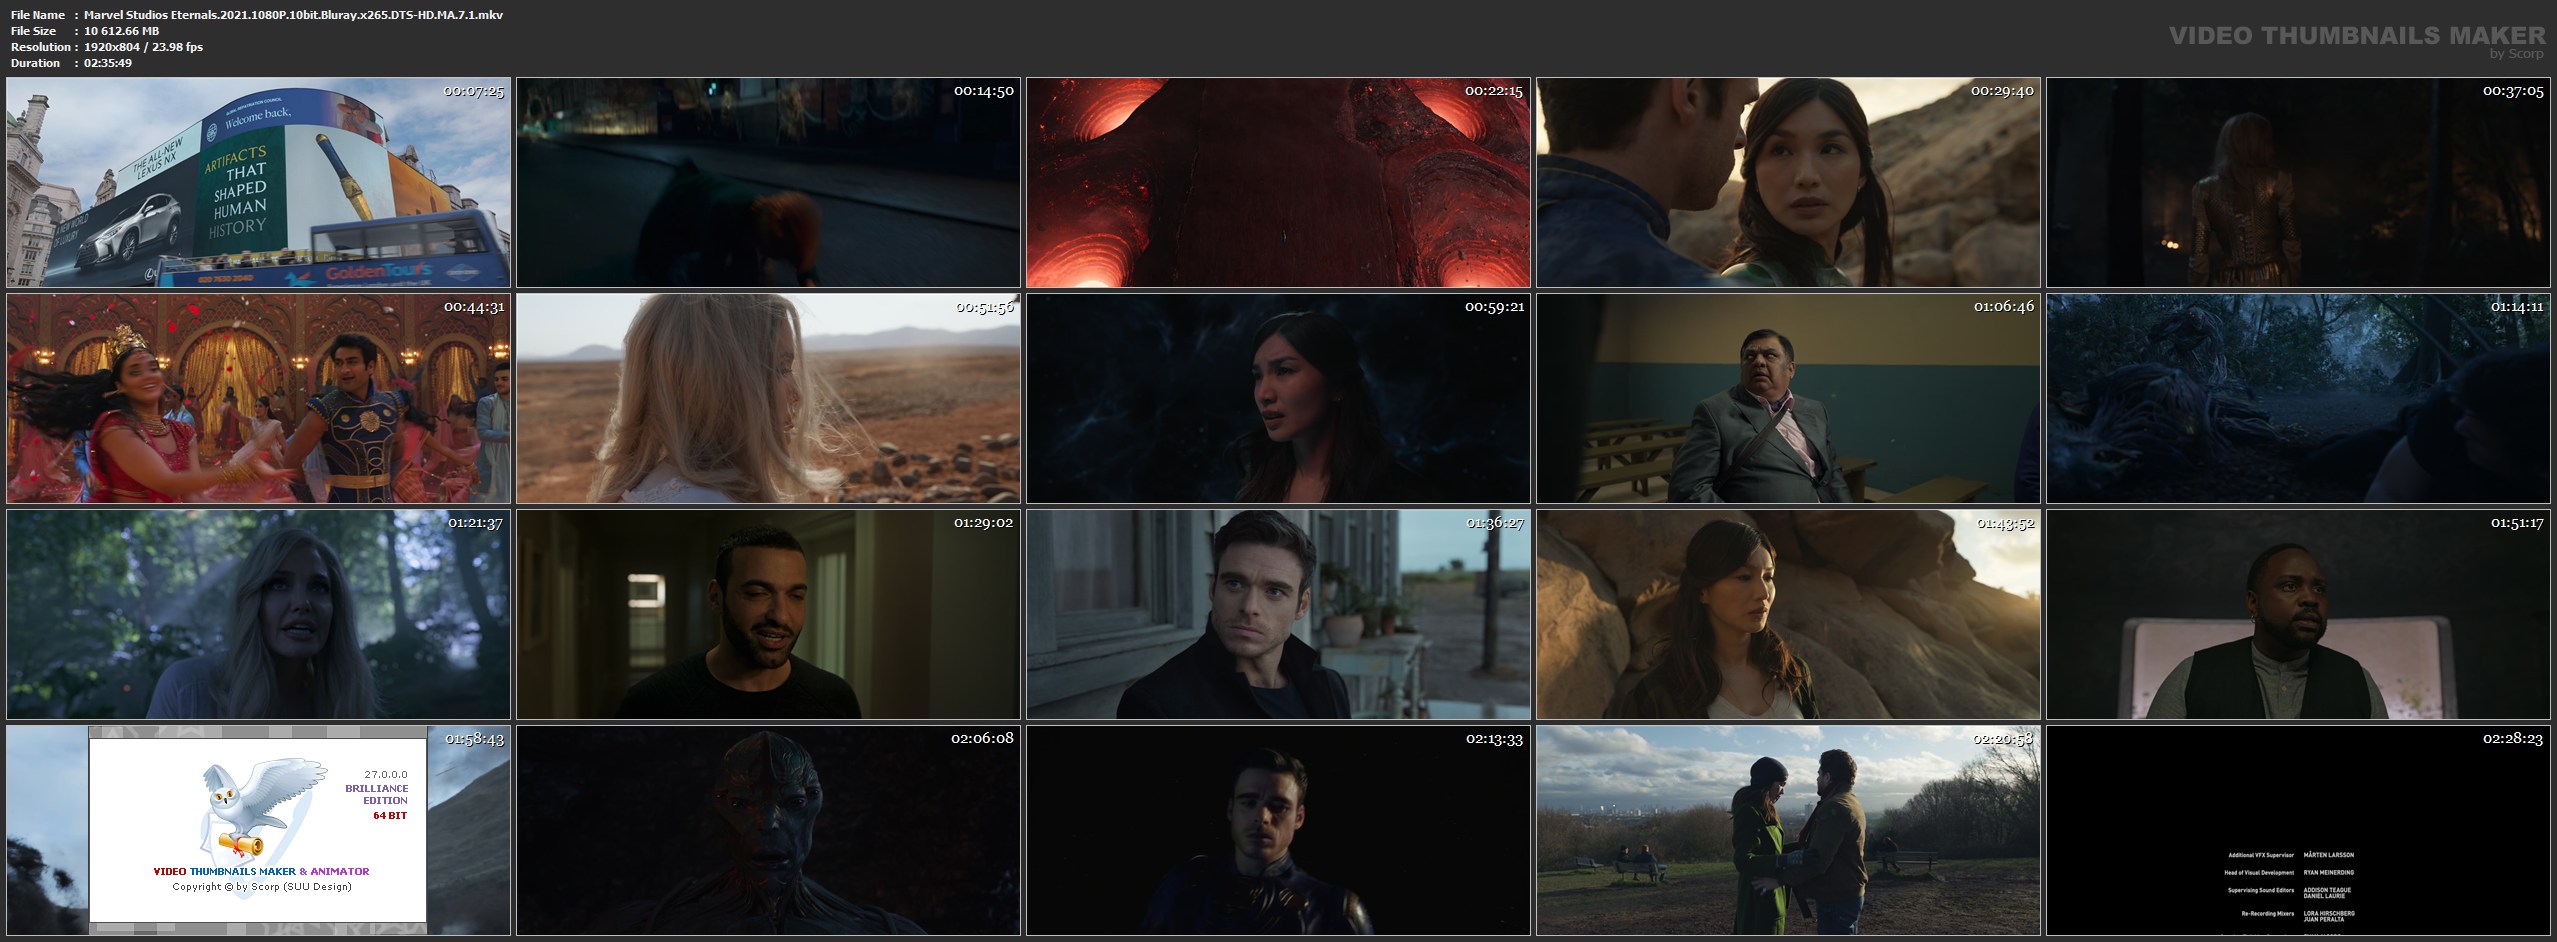
Task: Click the dark forest thumbnail at 00:37:05
Action: click(2298, 183)
